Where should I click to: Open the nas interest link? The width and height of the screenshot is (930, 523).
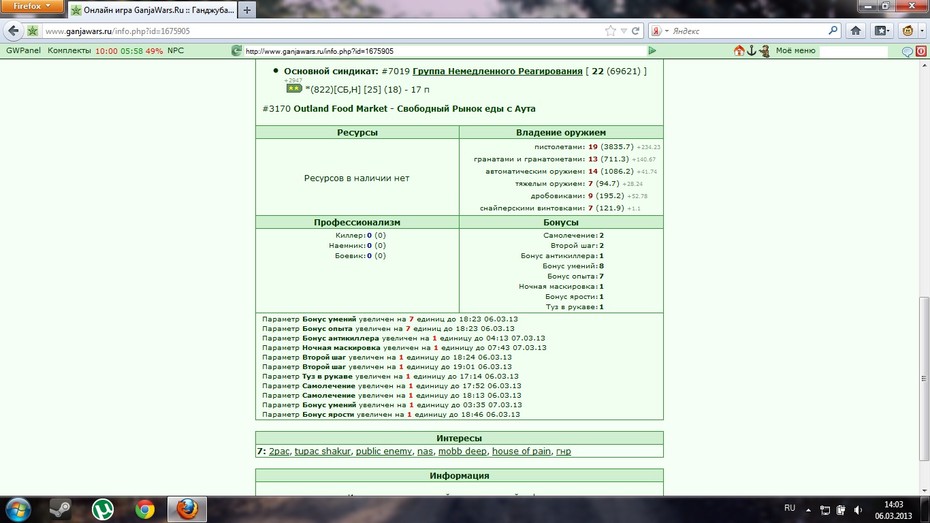(425, 451)
